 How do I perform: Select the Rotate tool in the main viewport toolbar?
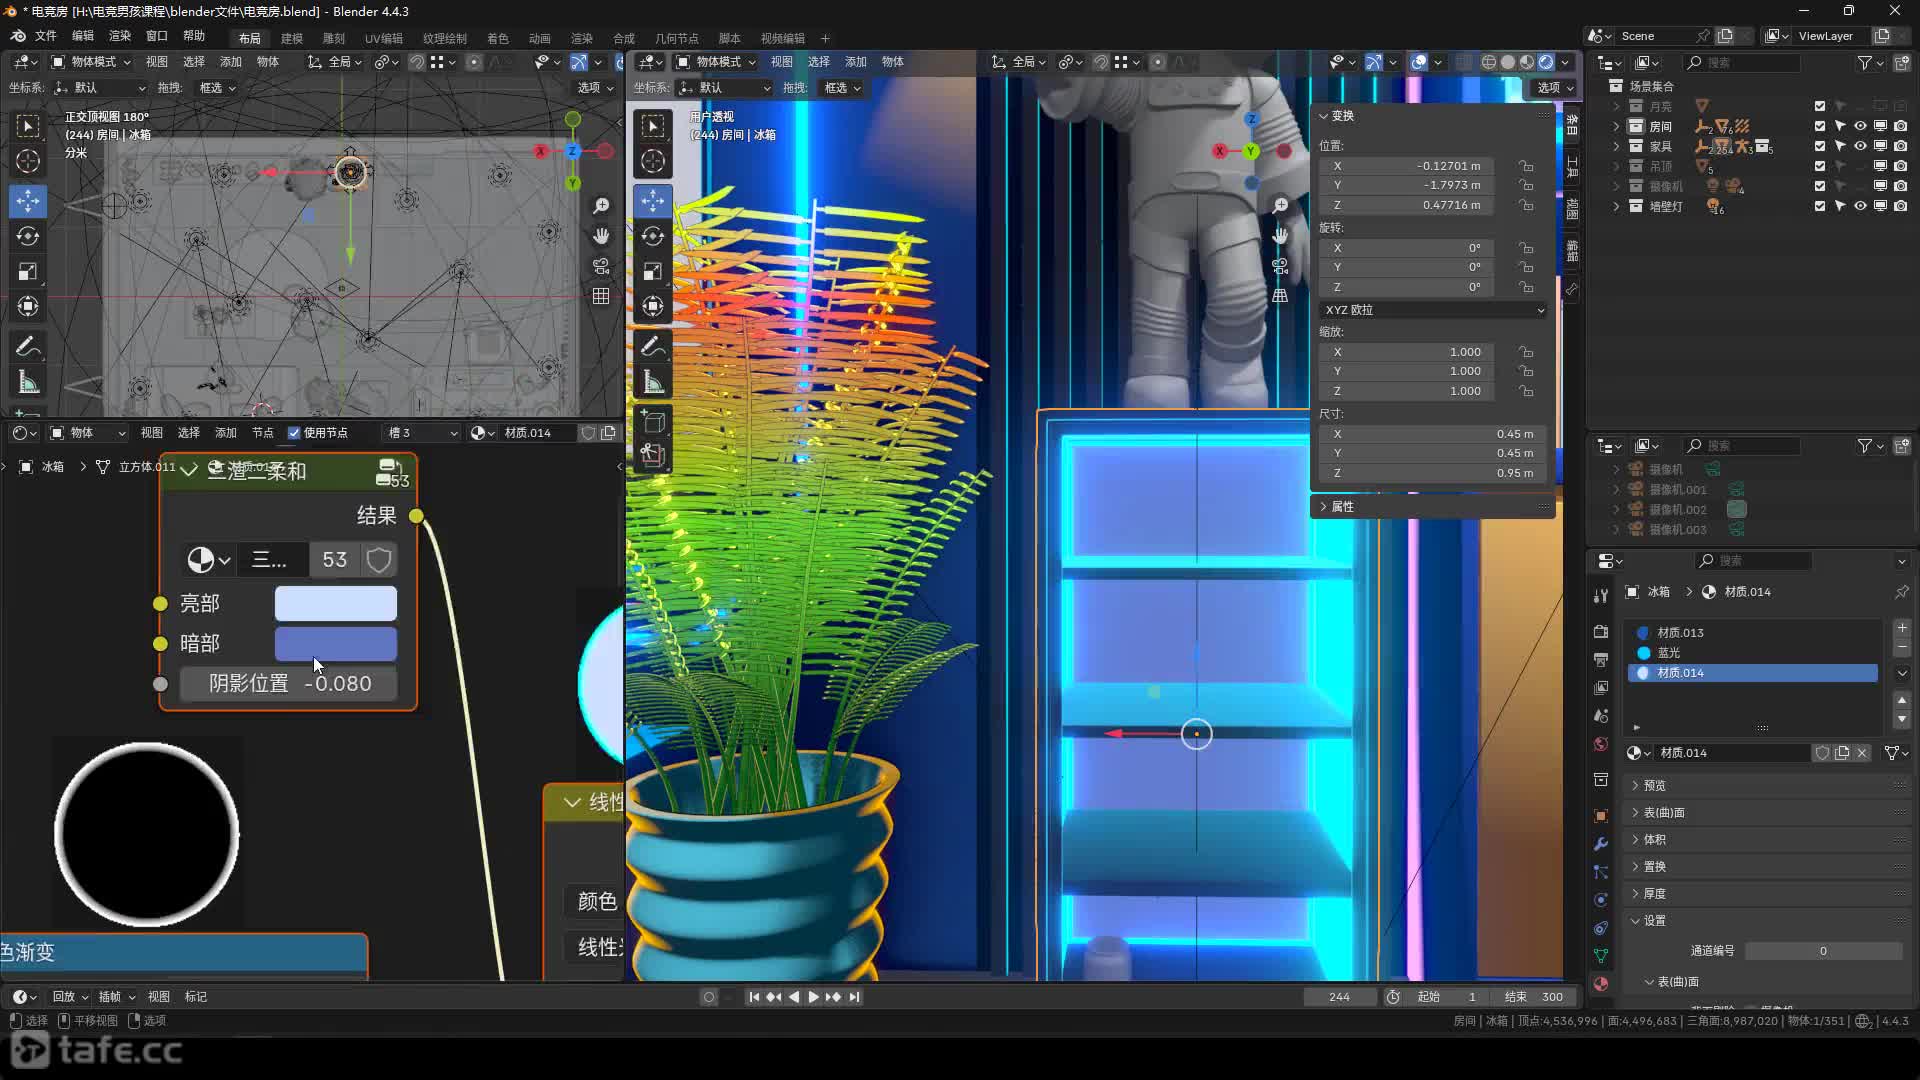(x=653, y=236)
